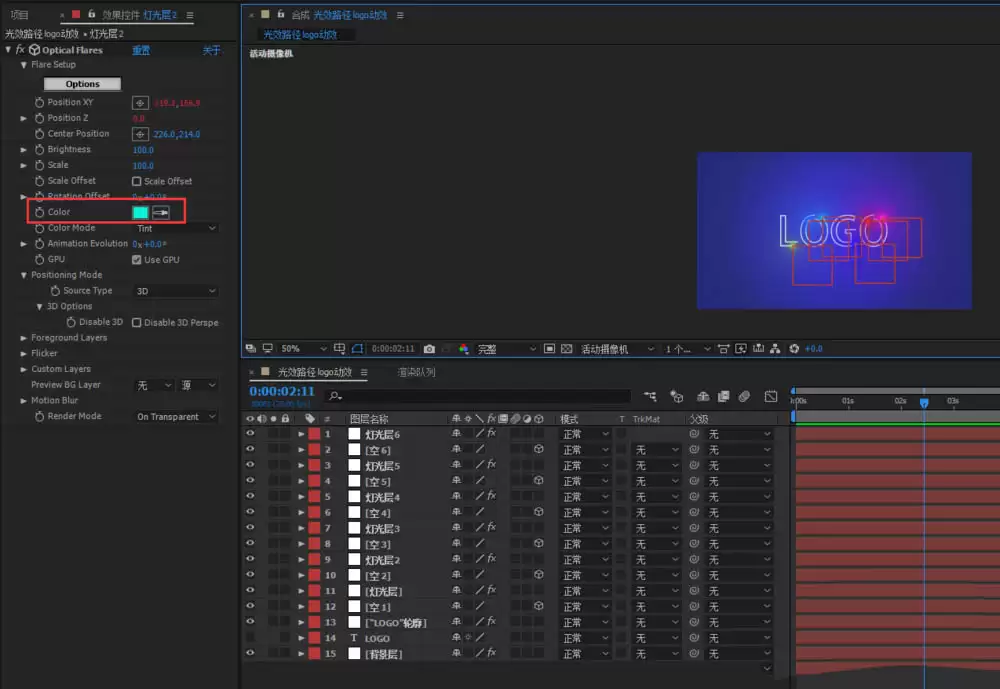The image size is (1000, 689).
Task: Open the cyan Color swatch picker
Action: 140,212
